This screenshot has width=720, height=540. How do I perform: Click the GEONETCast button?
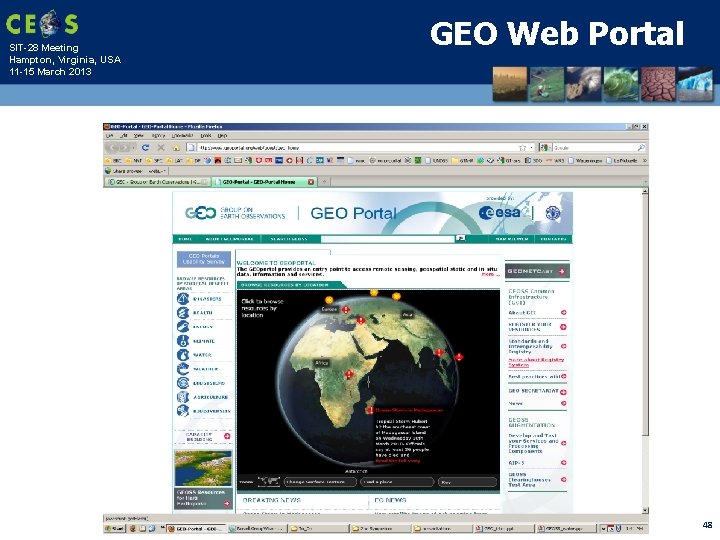point(537,271)
